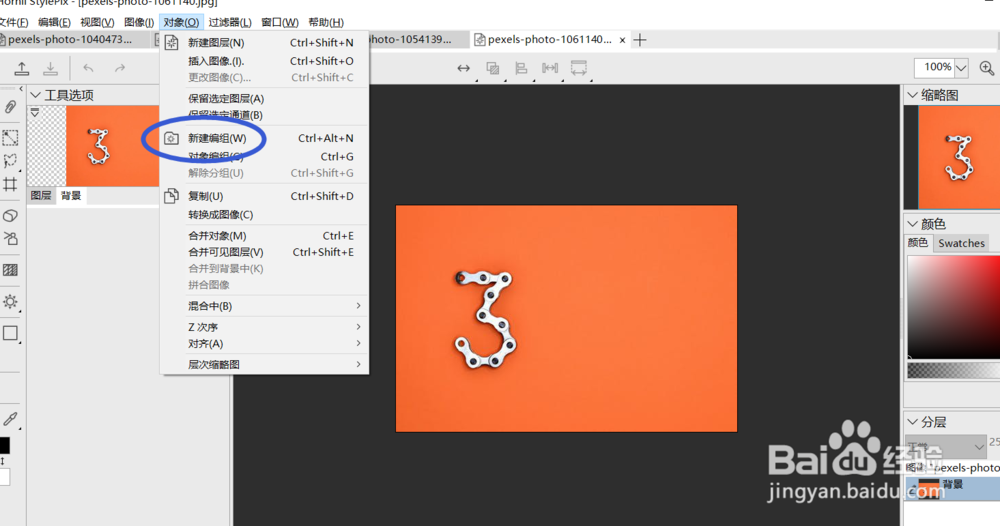Screen dimensions: 1000x526
Task: Expand the 对齐(A) submenu
Action: tap(264, 344)
